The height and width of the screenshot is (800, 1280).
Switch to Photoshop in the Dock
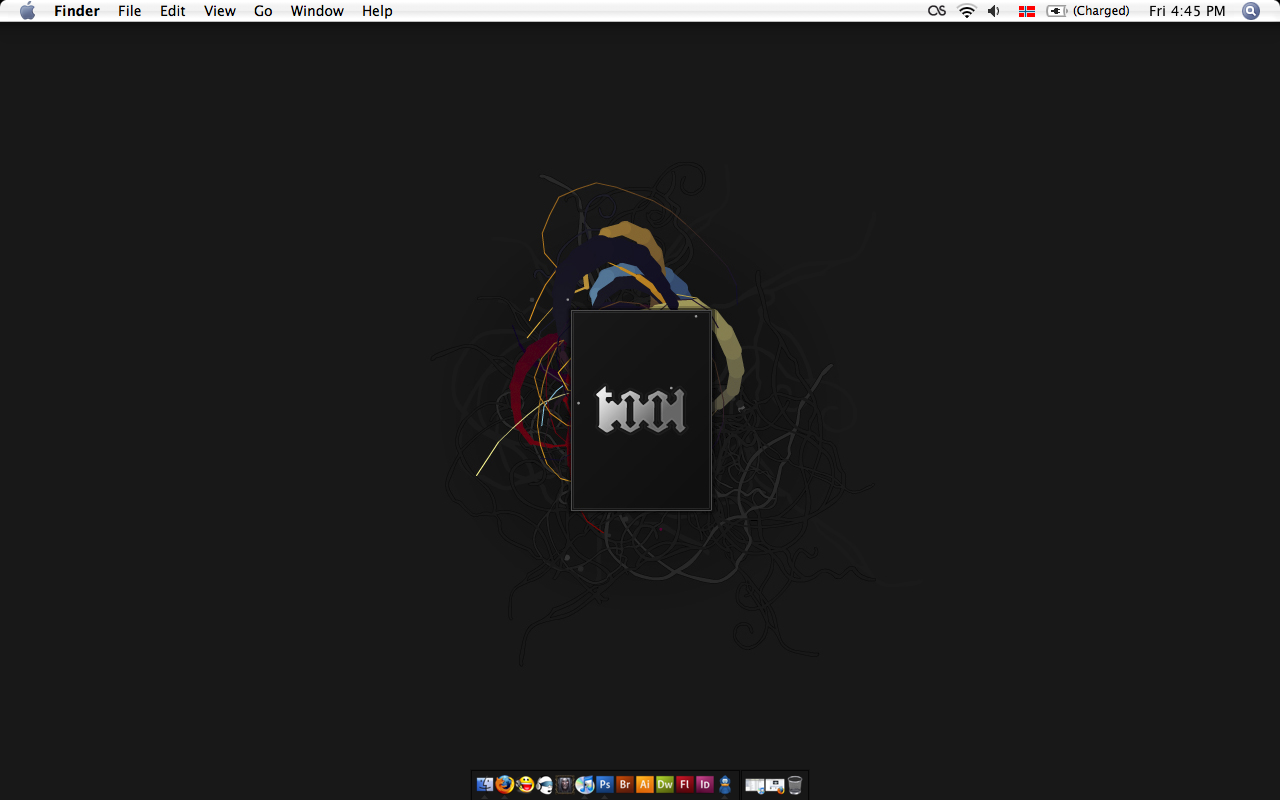pyautogui.click(x=605, y=785)
